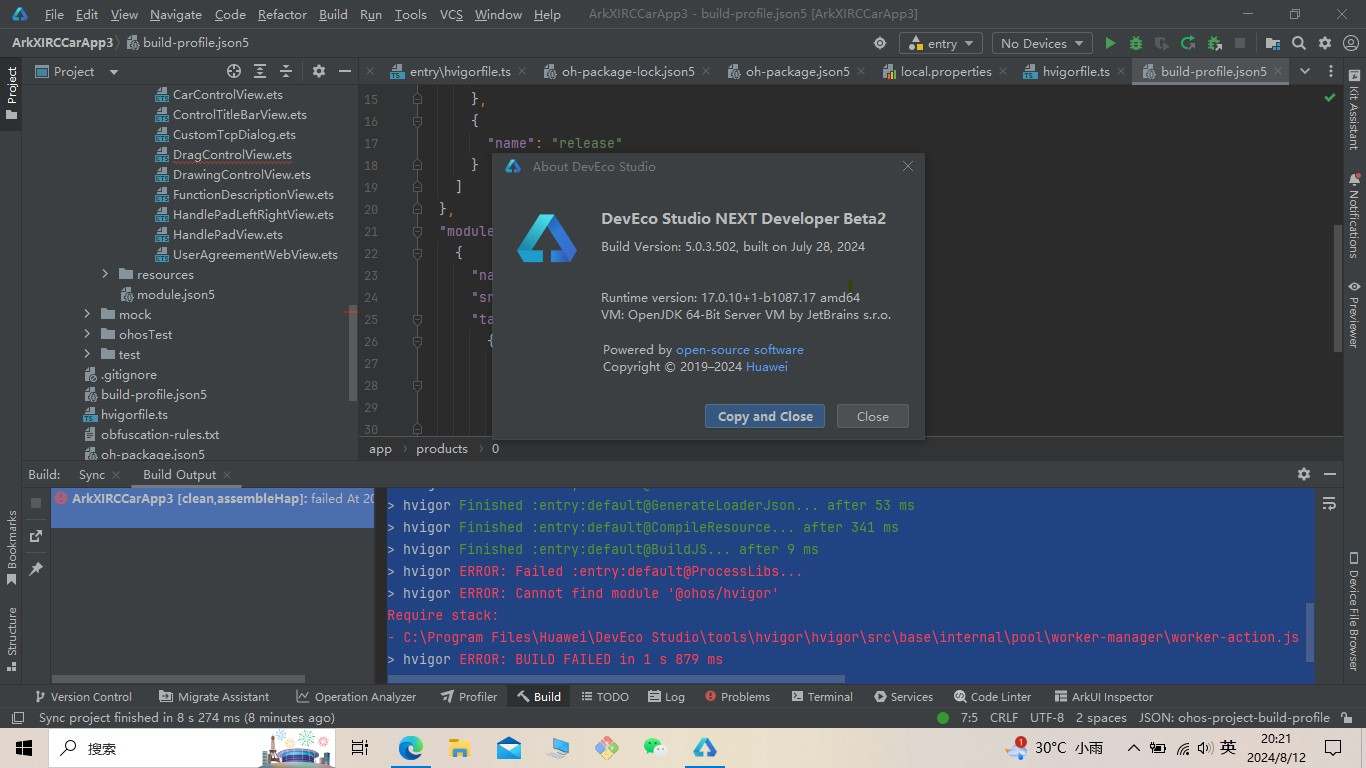Open IDE settings gear in main toolbar
This screenshot has height=768, width=1366.
pyautogui.click(x=1325, y=43)
